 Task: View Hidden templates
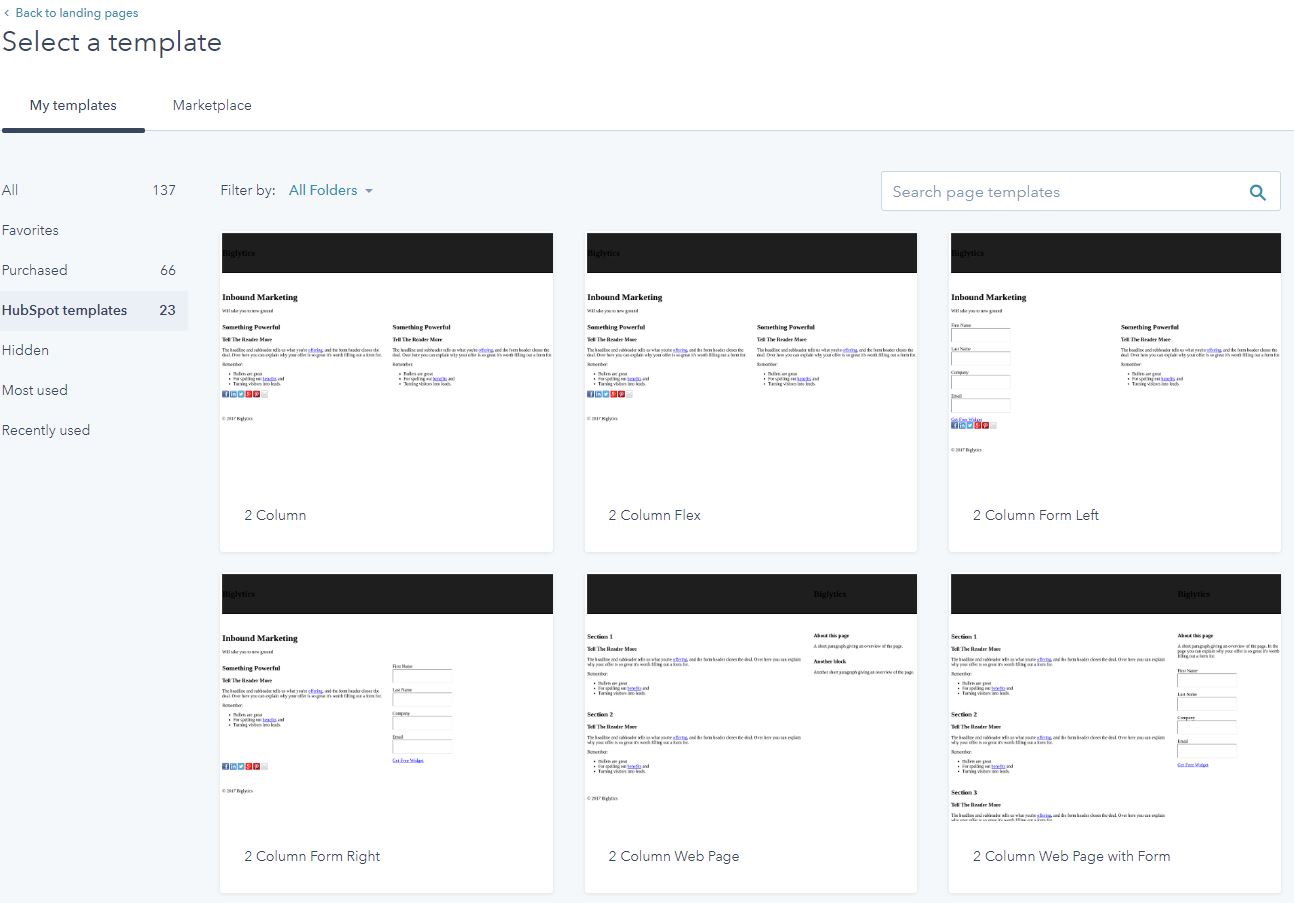25,350
